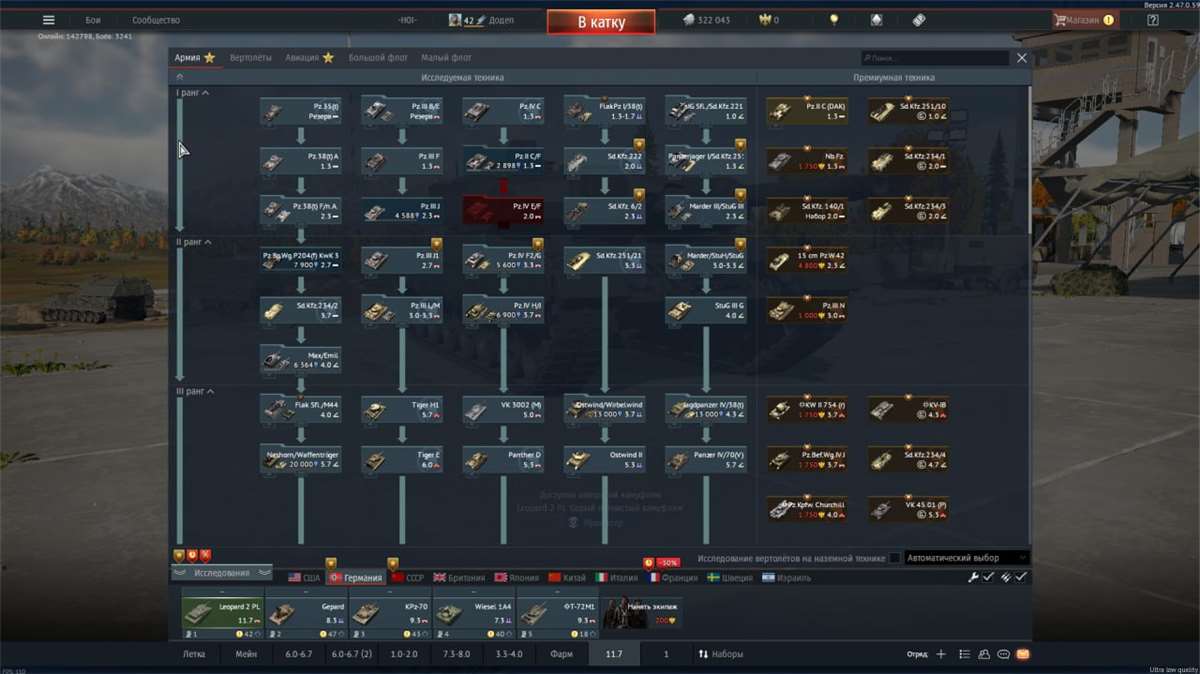The height and width of the screenshot is (674, 1200).
Task: Click the search field in research window
Action: (x=935, y=58)
